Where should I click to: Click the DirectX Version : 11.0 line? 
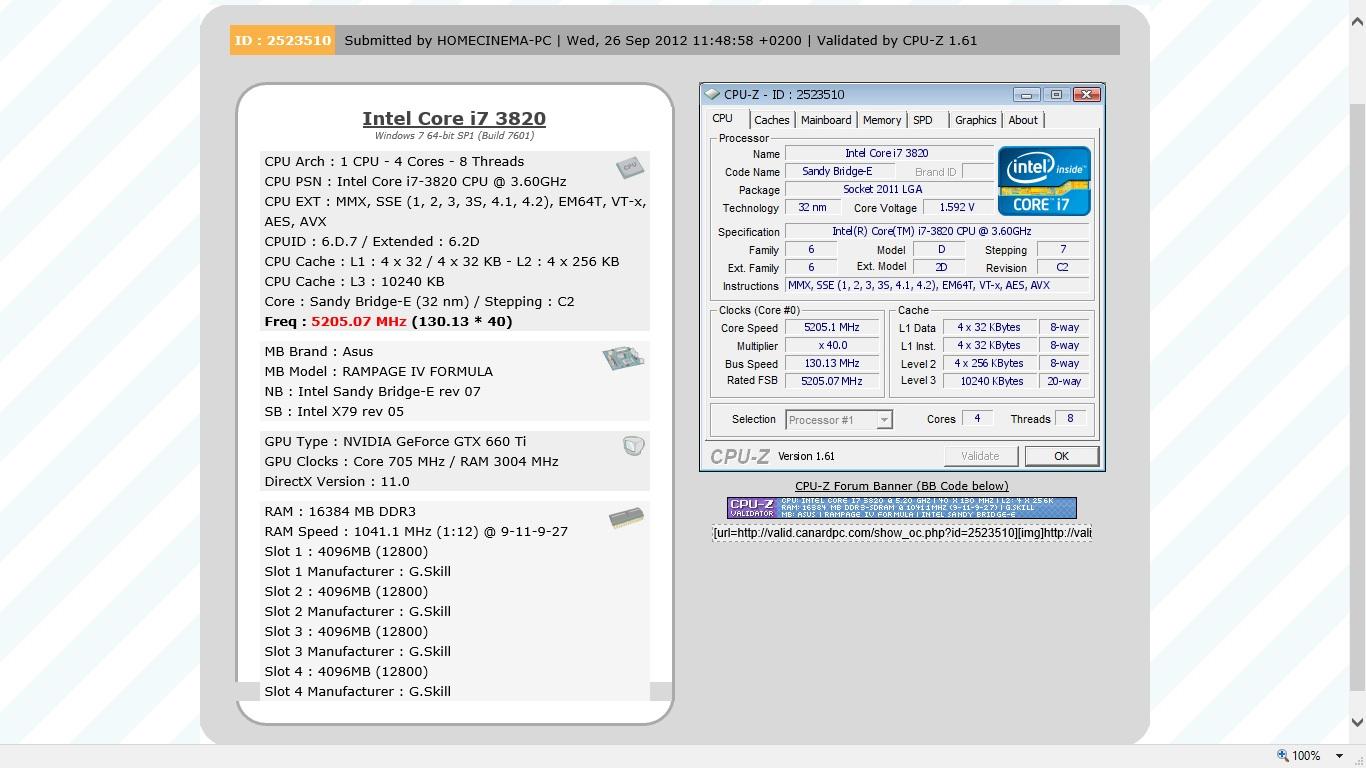(x=337, y=481)
